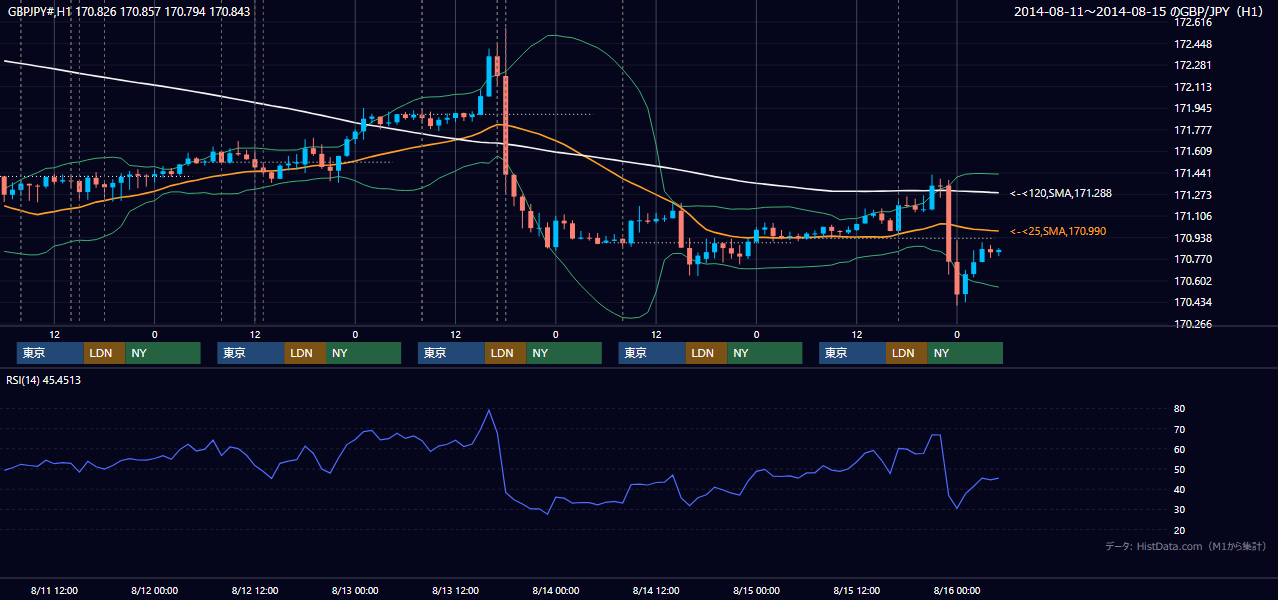Click price axis value 172.281
The height and width of the screenshot is (600, 1278).
[1192, 65]
